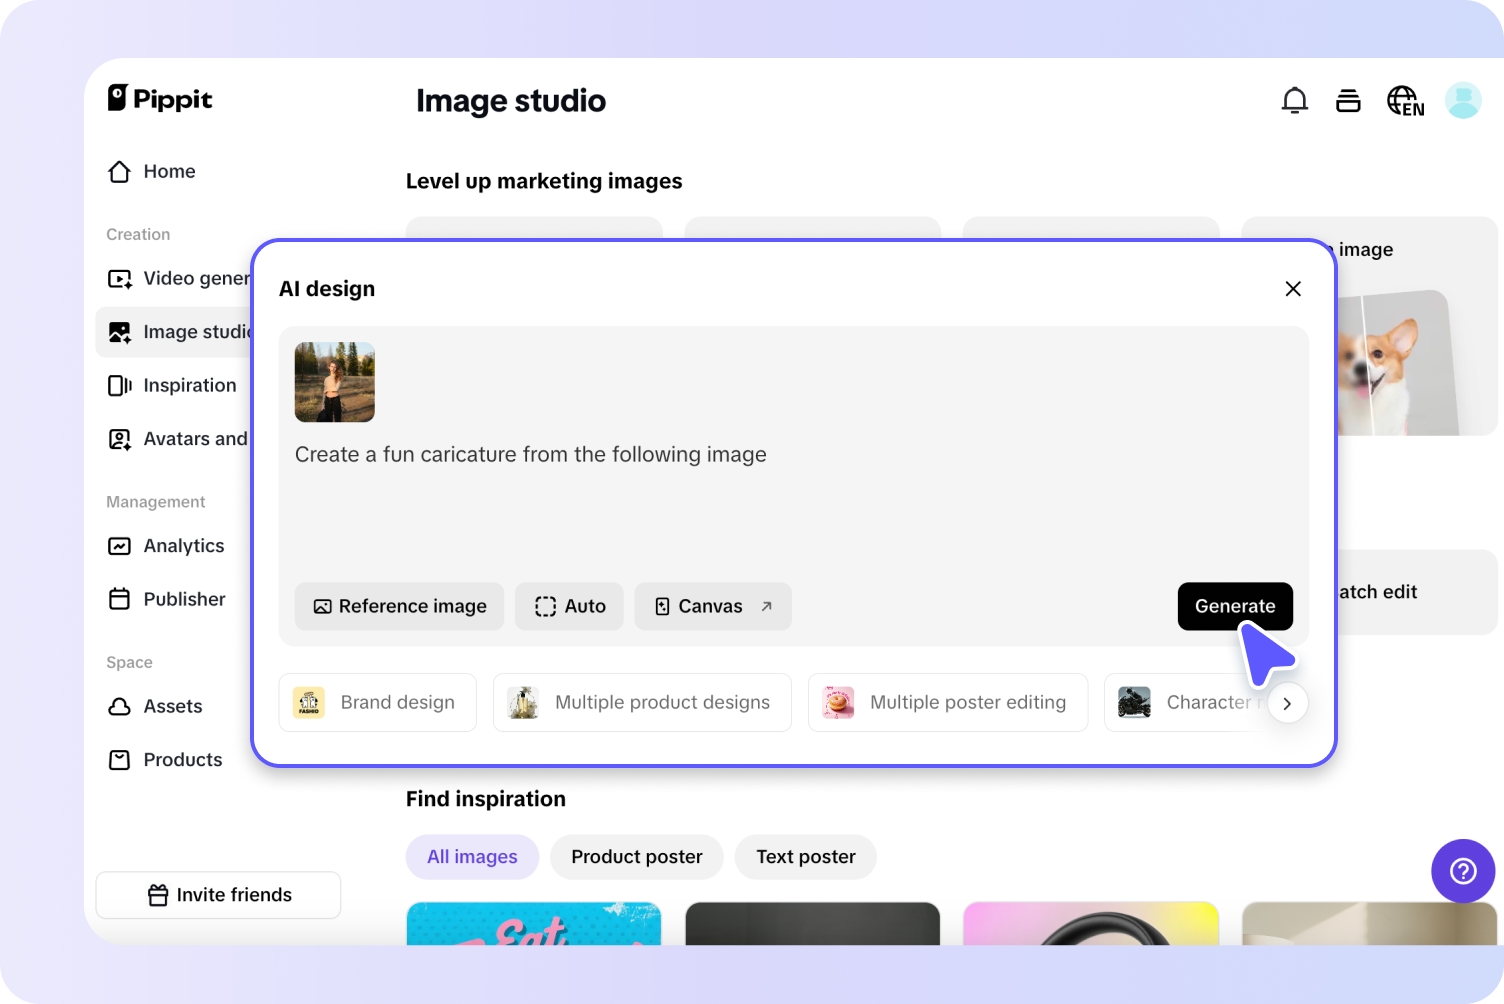The image size is (1504, 1004).
Task: Click the Level up marketing images heading
Action: 544,181
